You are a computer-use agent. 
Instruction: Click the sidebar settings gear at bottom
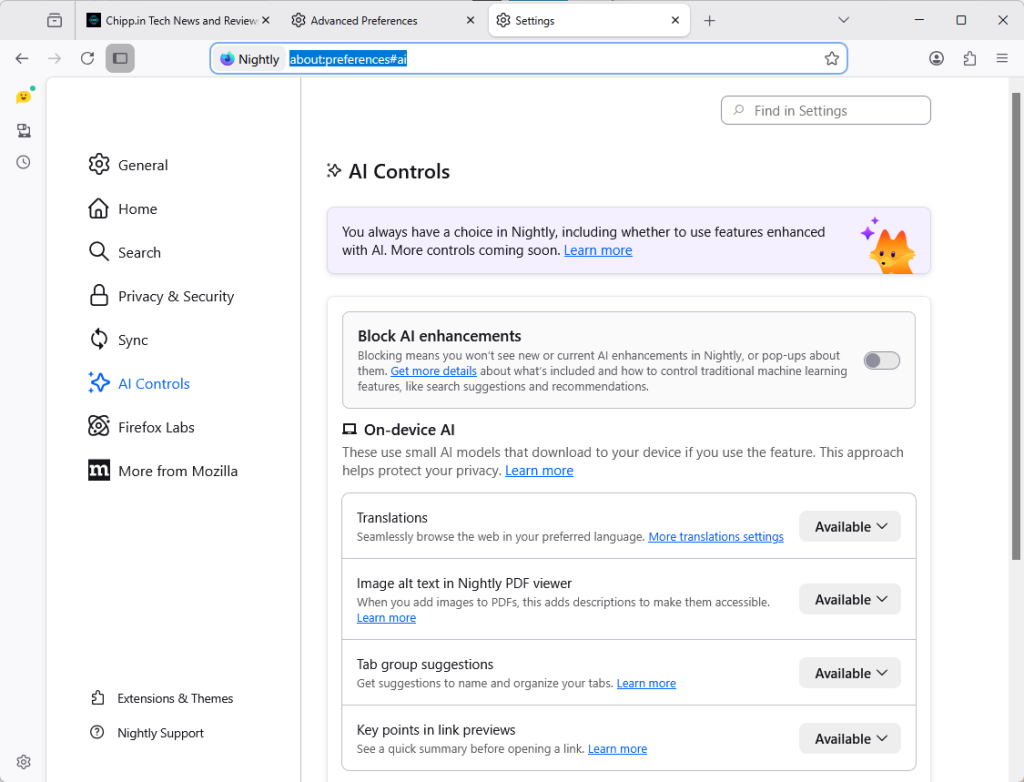pos(24,762)
